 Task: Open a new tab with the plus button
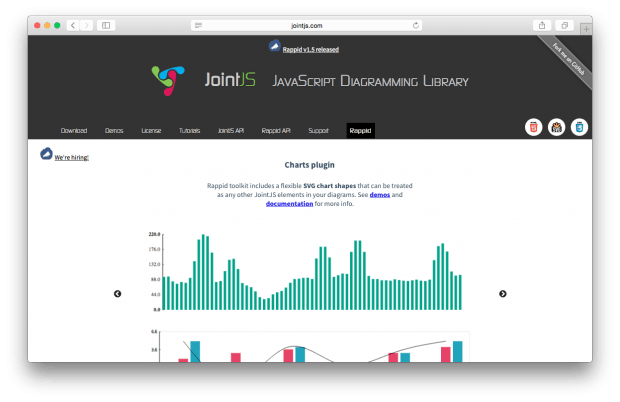585,29
